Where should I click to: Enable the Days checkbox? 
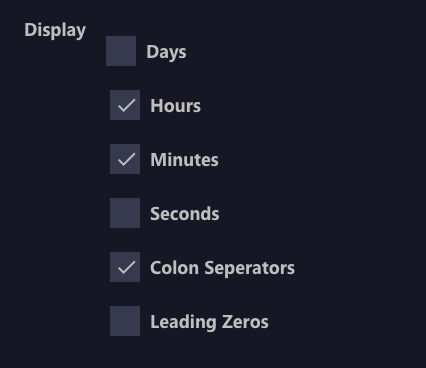coord(121,51)
